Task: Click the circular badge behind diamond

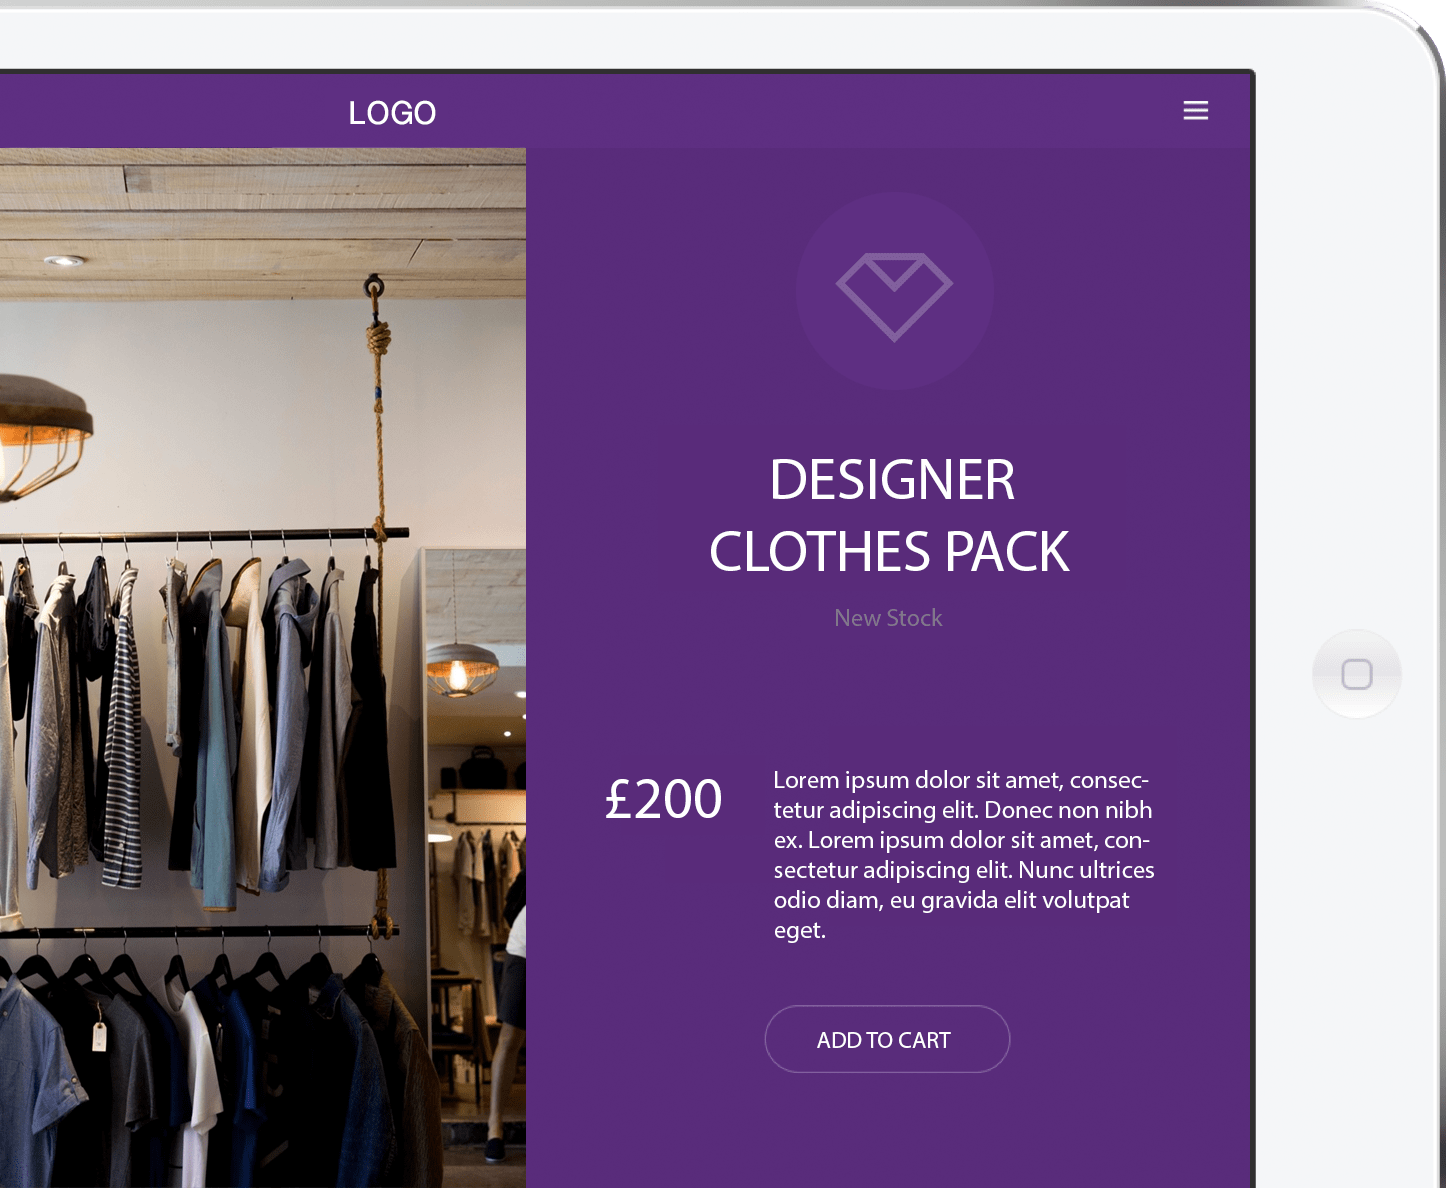Action: tap(894, 291)
